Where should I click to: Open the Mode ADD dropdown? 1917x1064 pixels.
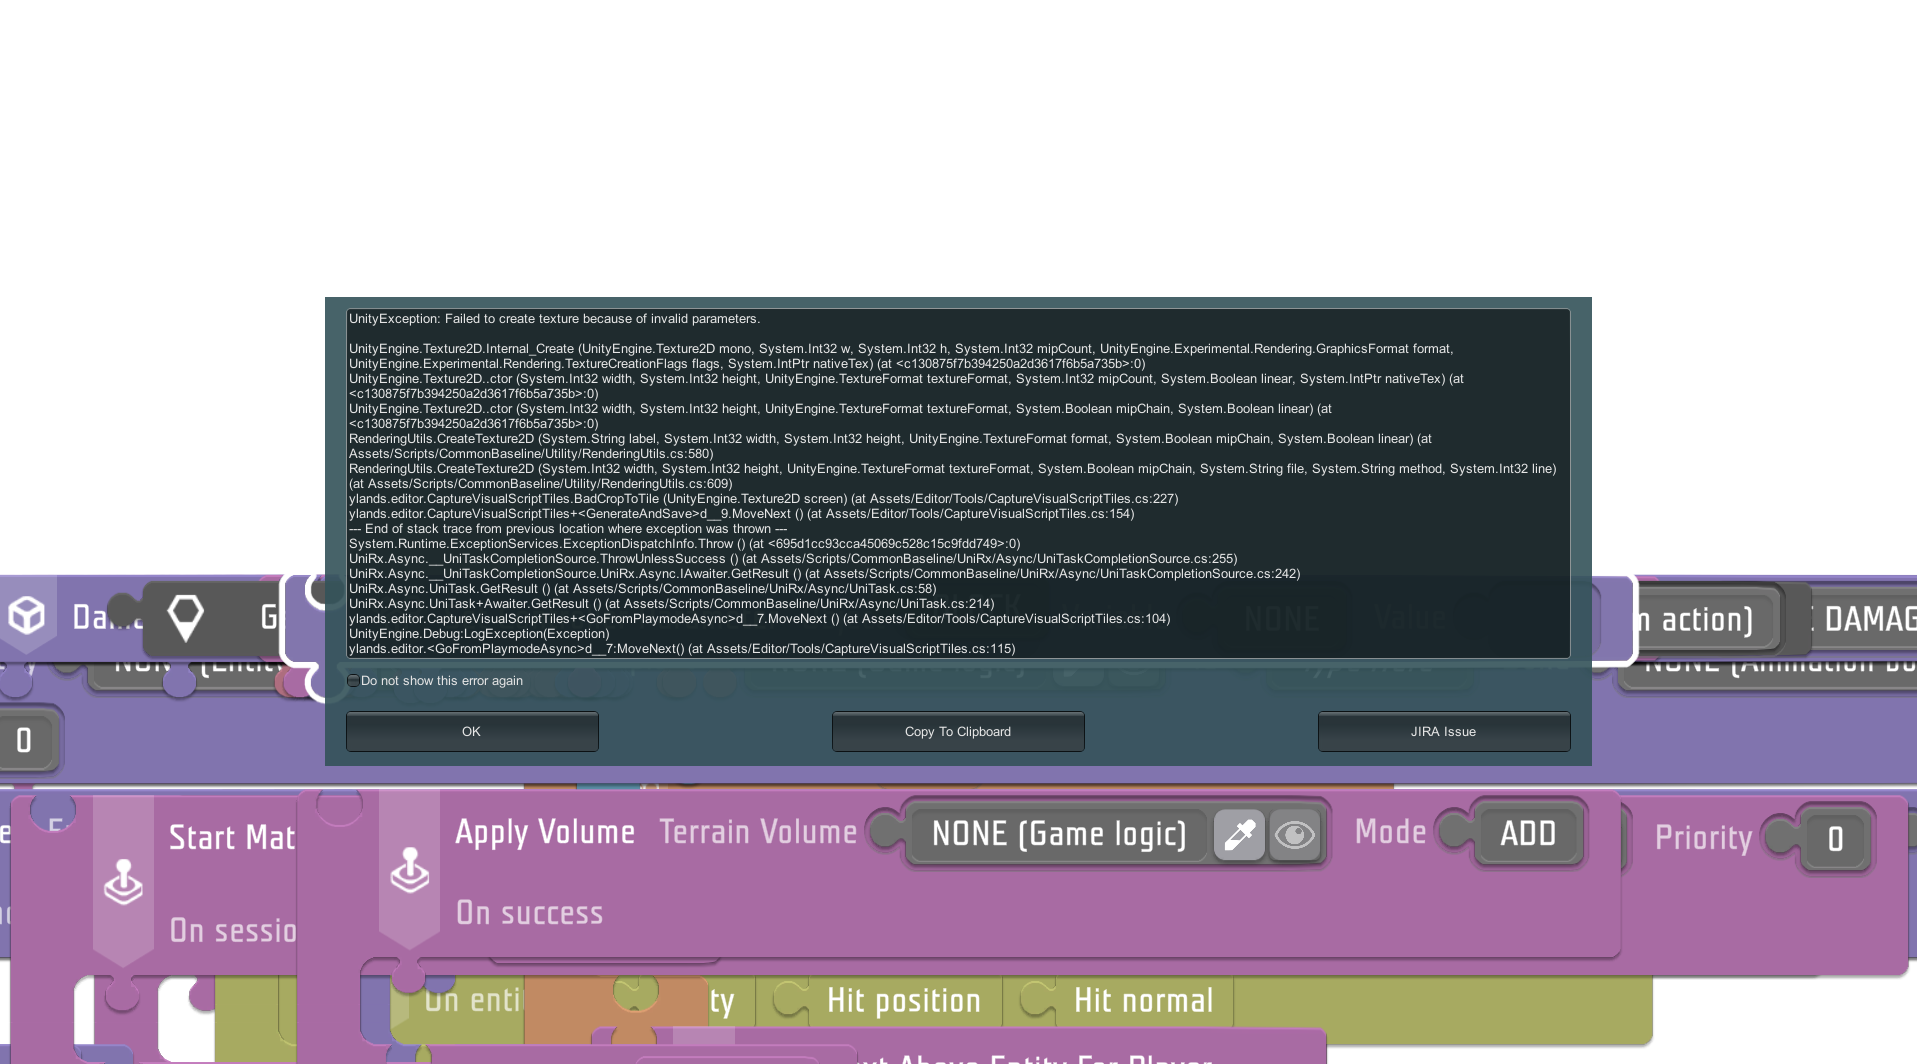(x=1527, y=834)
